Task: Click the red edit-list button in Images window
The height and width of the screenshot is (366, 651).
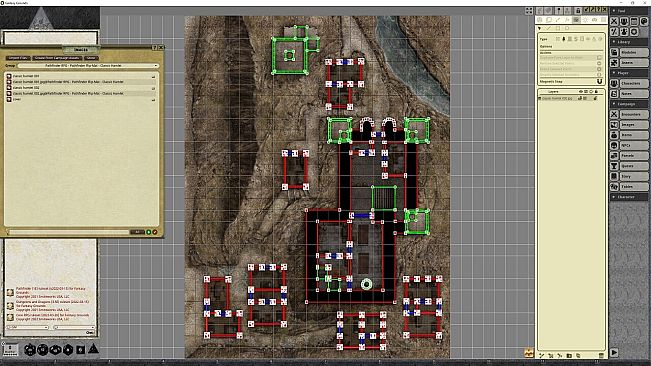Action: (155, 232)
